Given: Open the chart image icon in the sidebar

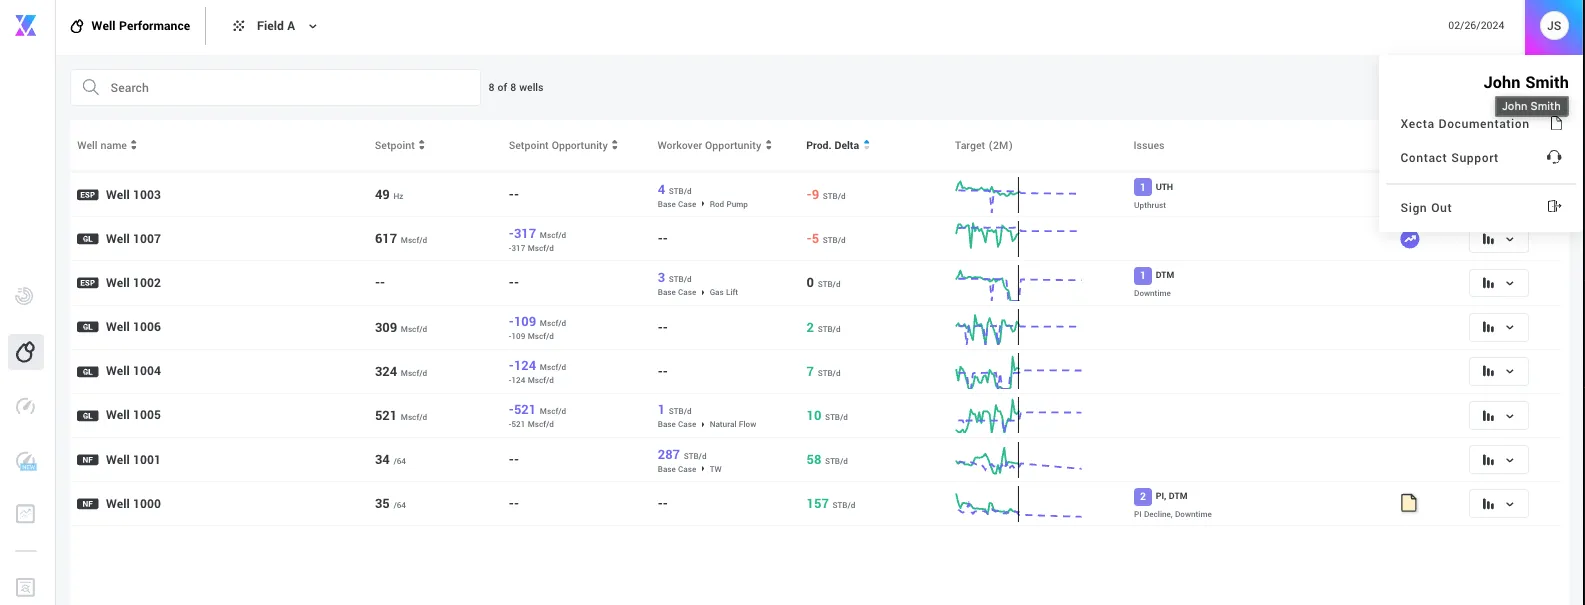Looking at the screenshot, I should pos(25,514).
